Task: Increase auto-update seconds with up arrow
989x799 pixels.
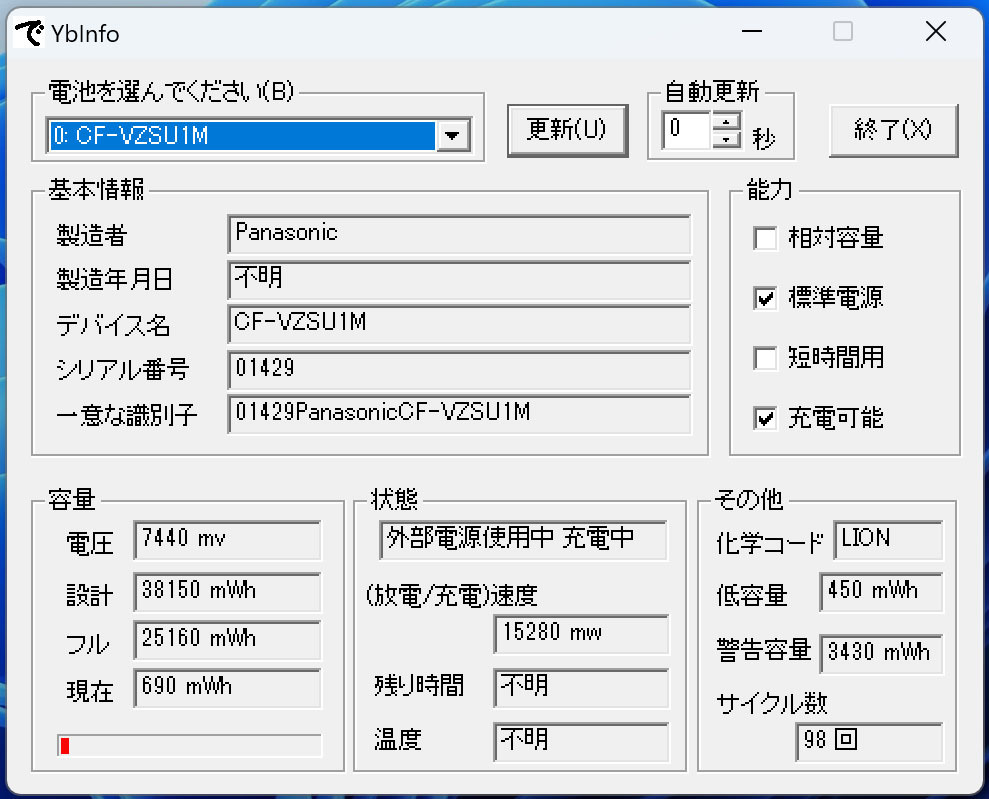Action: [x=727, y=122]
